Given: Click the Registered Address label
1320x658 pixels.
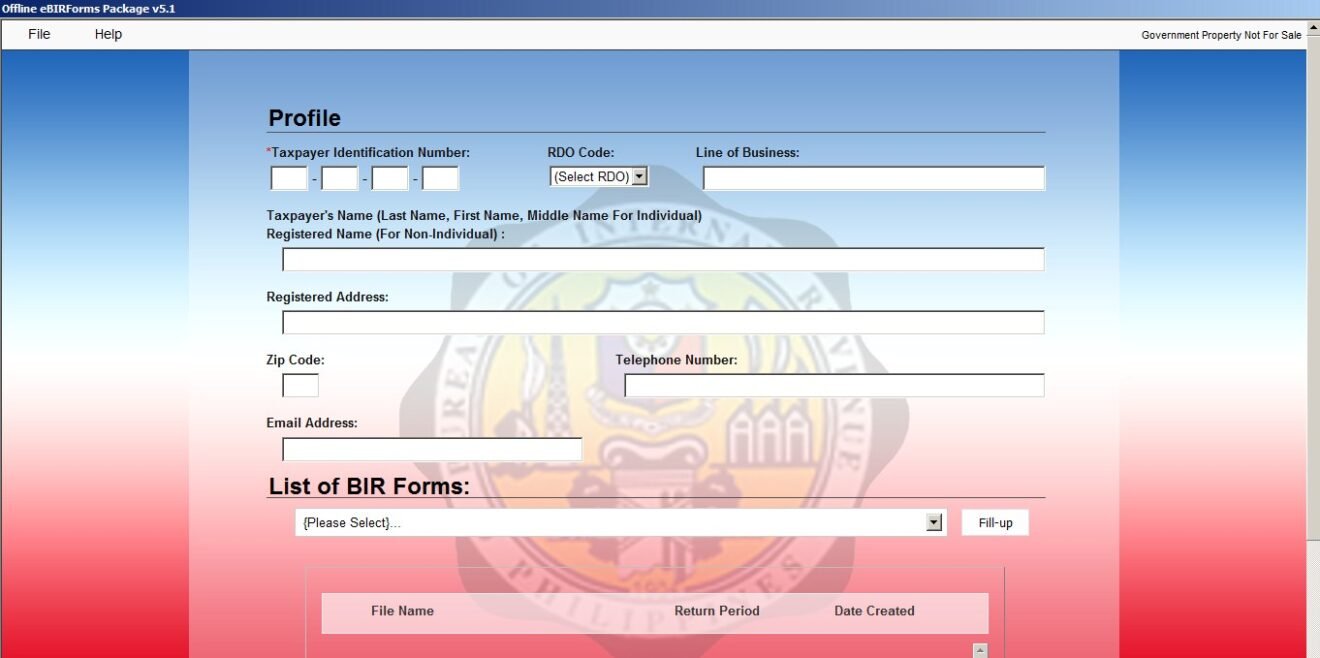Looking at the screenshot, I should point(327,297).
